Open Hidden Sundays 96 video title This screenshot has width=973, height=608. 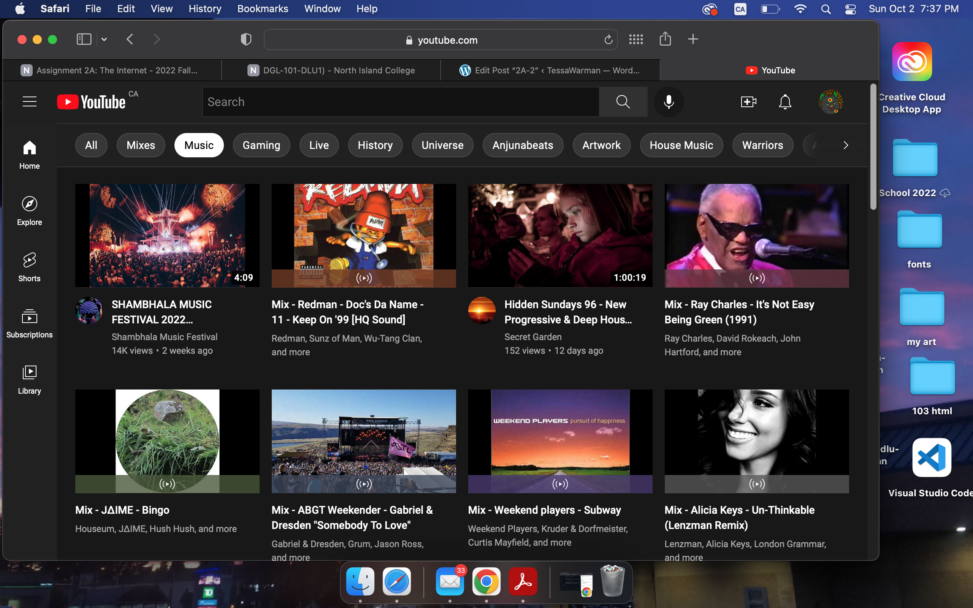(568, 312)
